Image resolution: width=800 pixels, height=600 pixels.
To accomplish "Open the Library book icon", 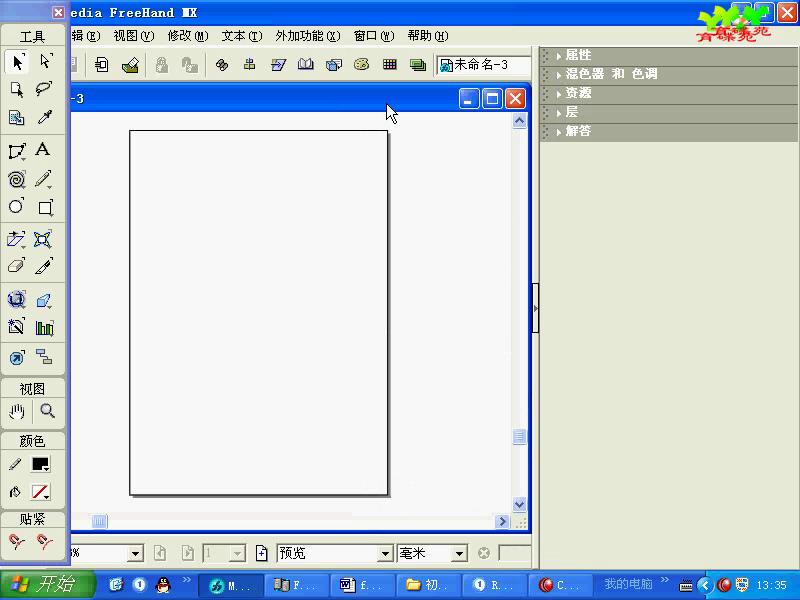I will [x=306, y=65].
